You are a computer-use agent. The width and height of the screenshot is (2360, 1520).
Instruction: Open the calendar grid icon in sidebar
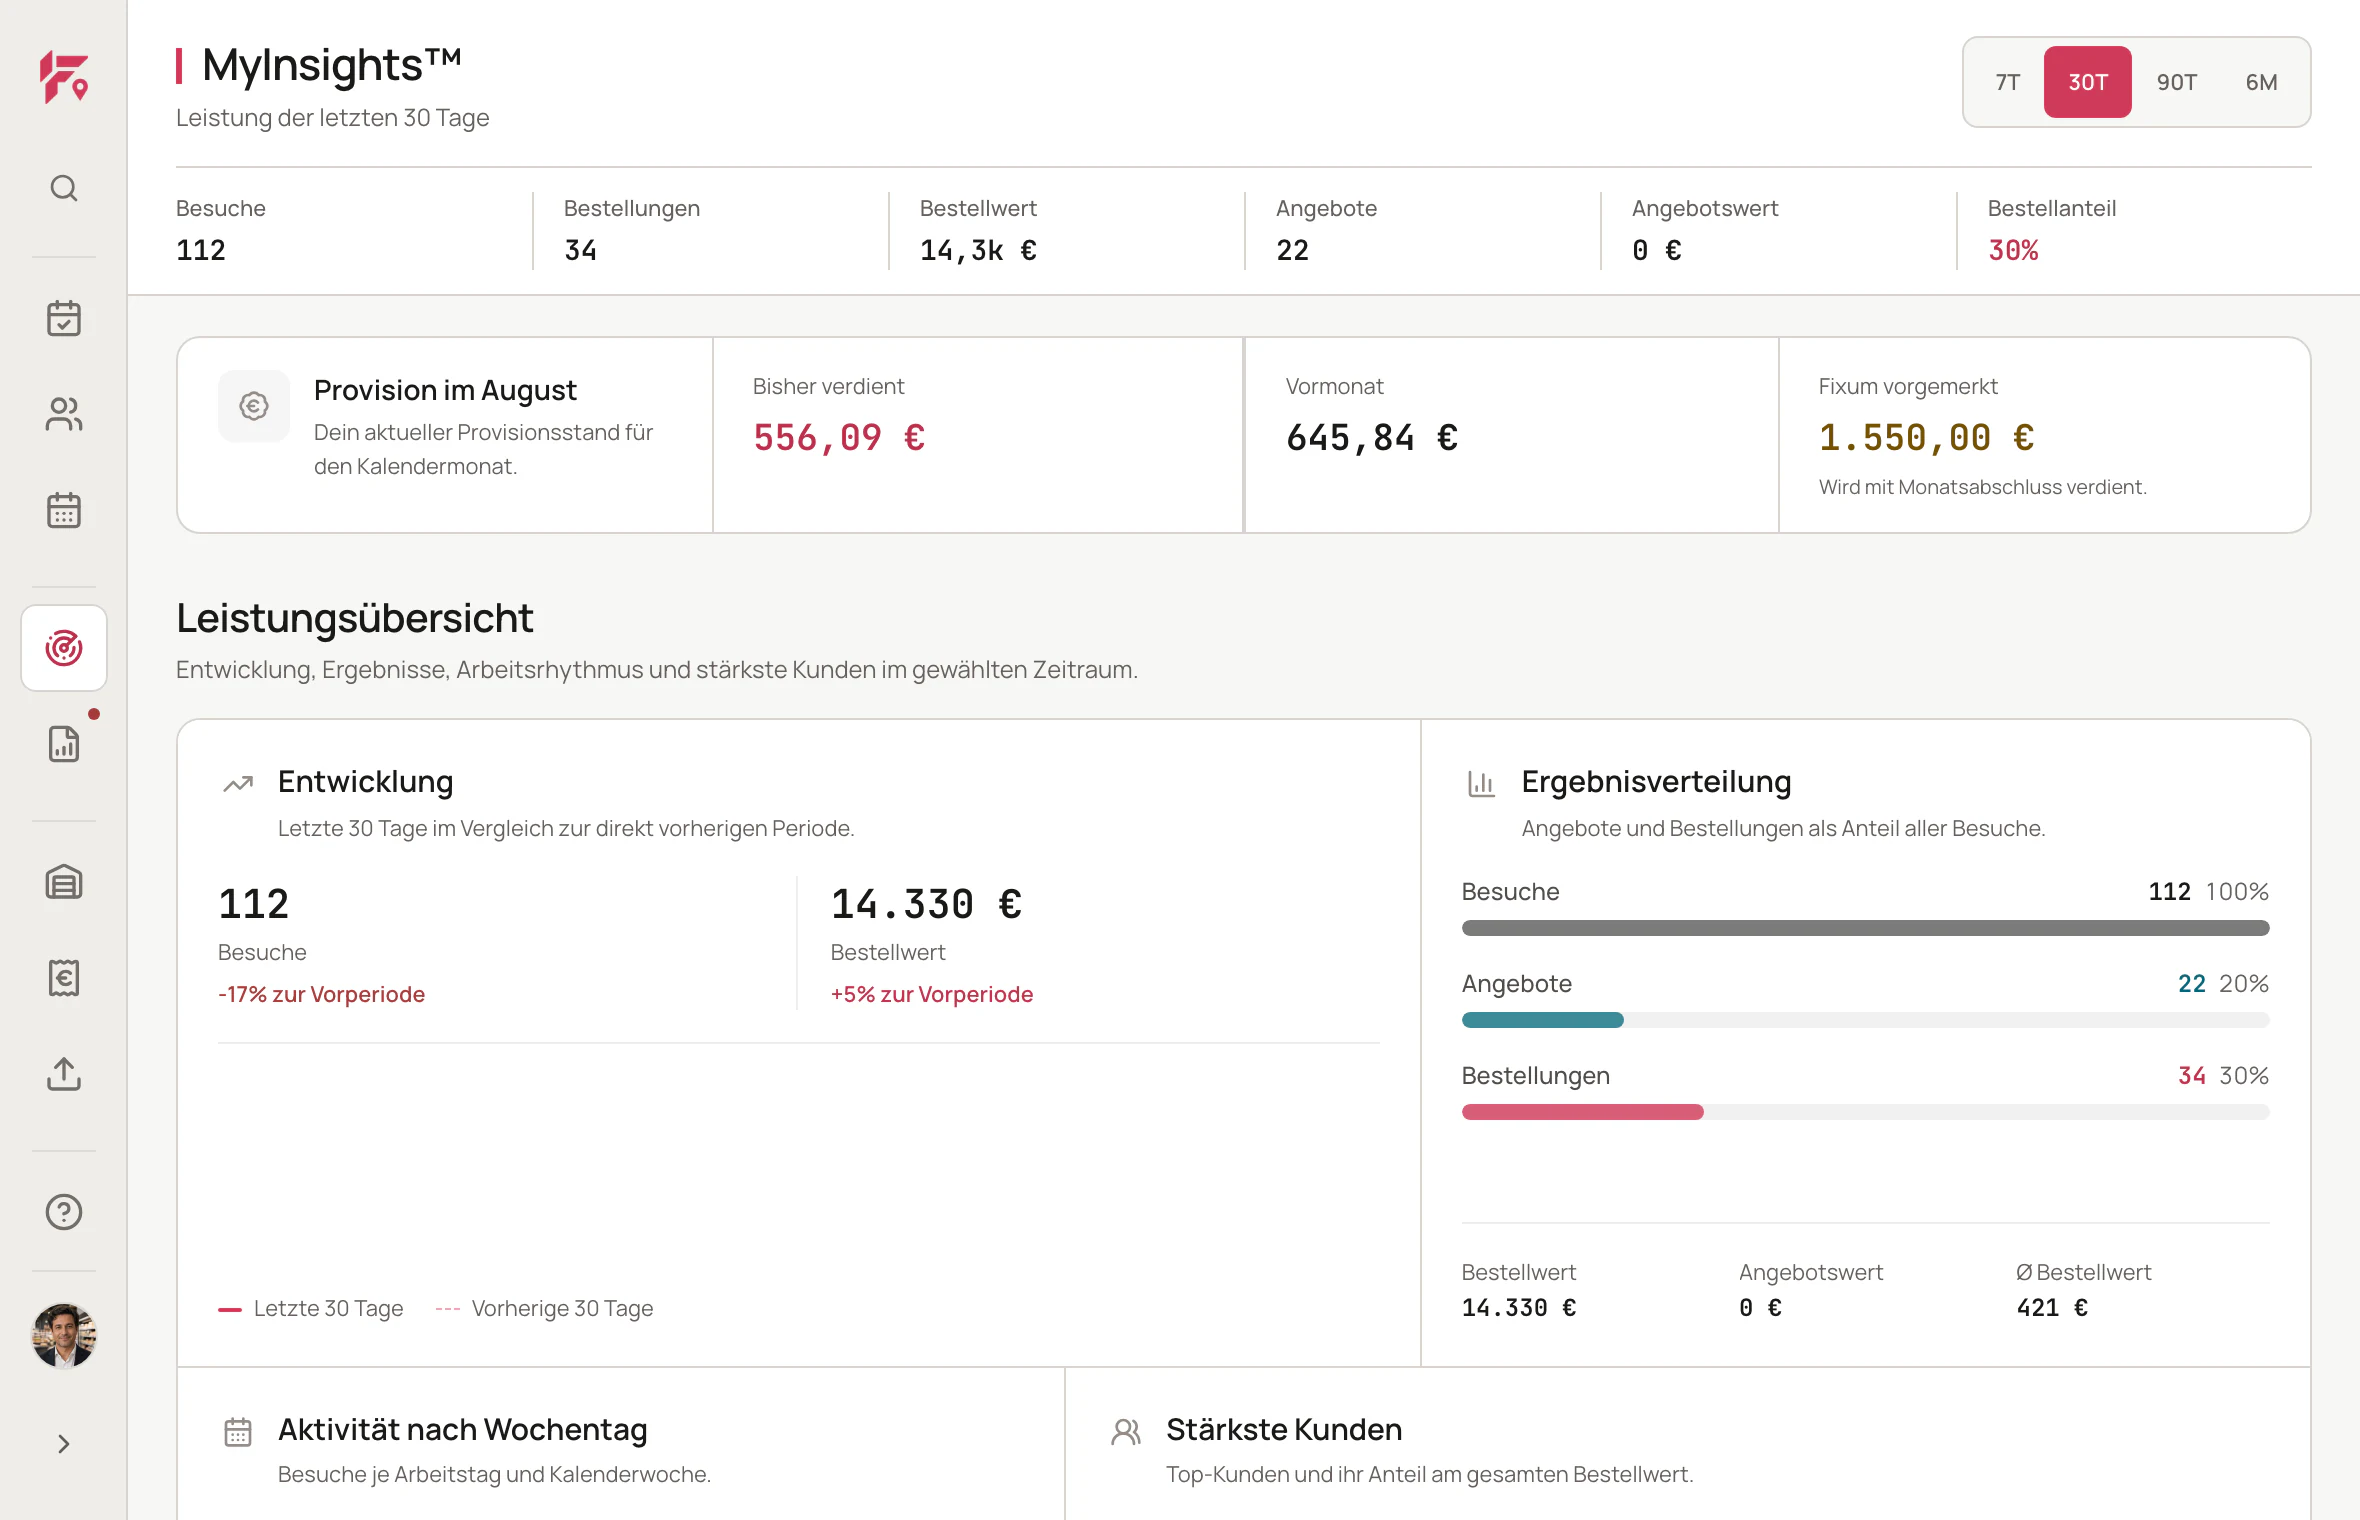[x=64, y=510]
